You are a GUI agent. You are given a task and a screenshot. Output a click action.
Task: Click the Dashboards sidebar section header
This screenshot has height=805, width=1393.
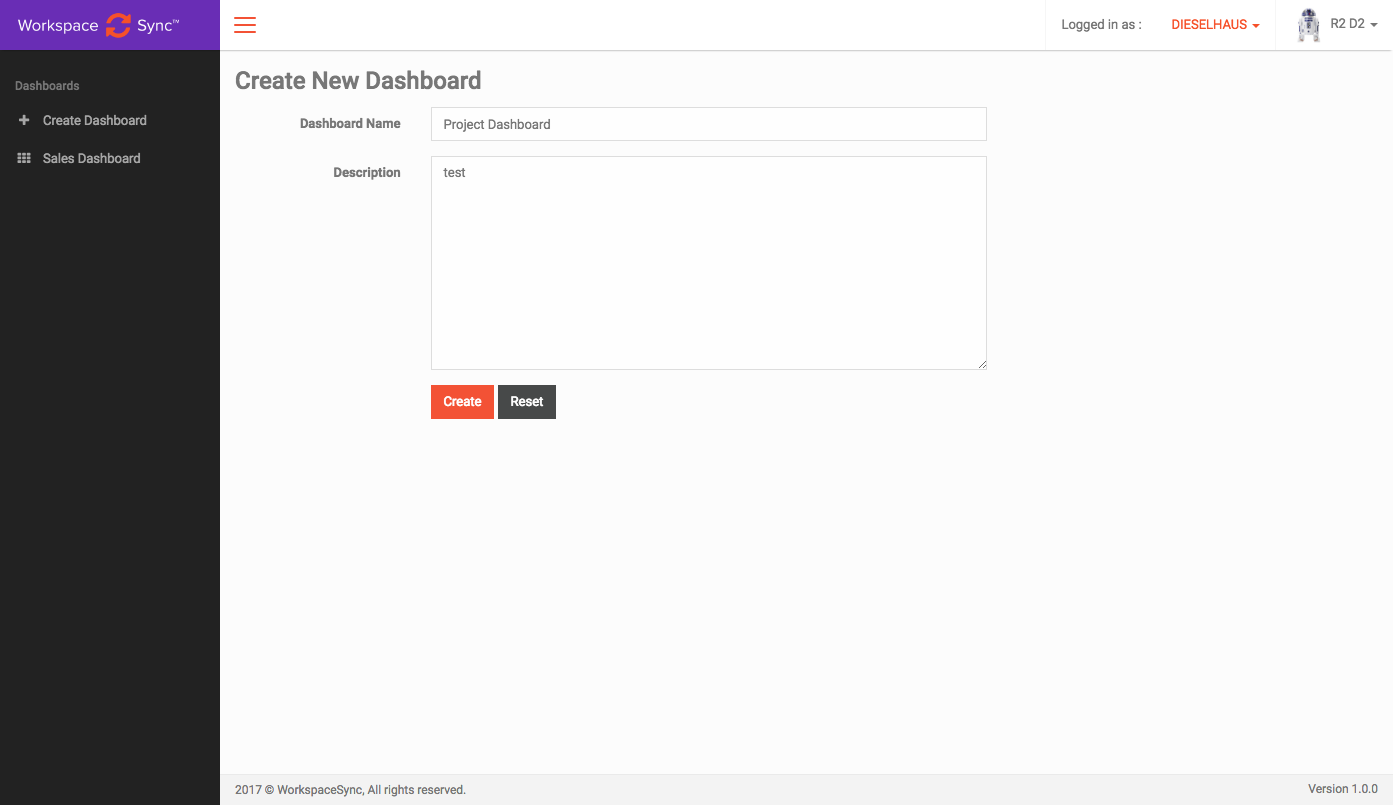click(x=47, y=86)
